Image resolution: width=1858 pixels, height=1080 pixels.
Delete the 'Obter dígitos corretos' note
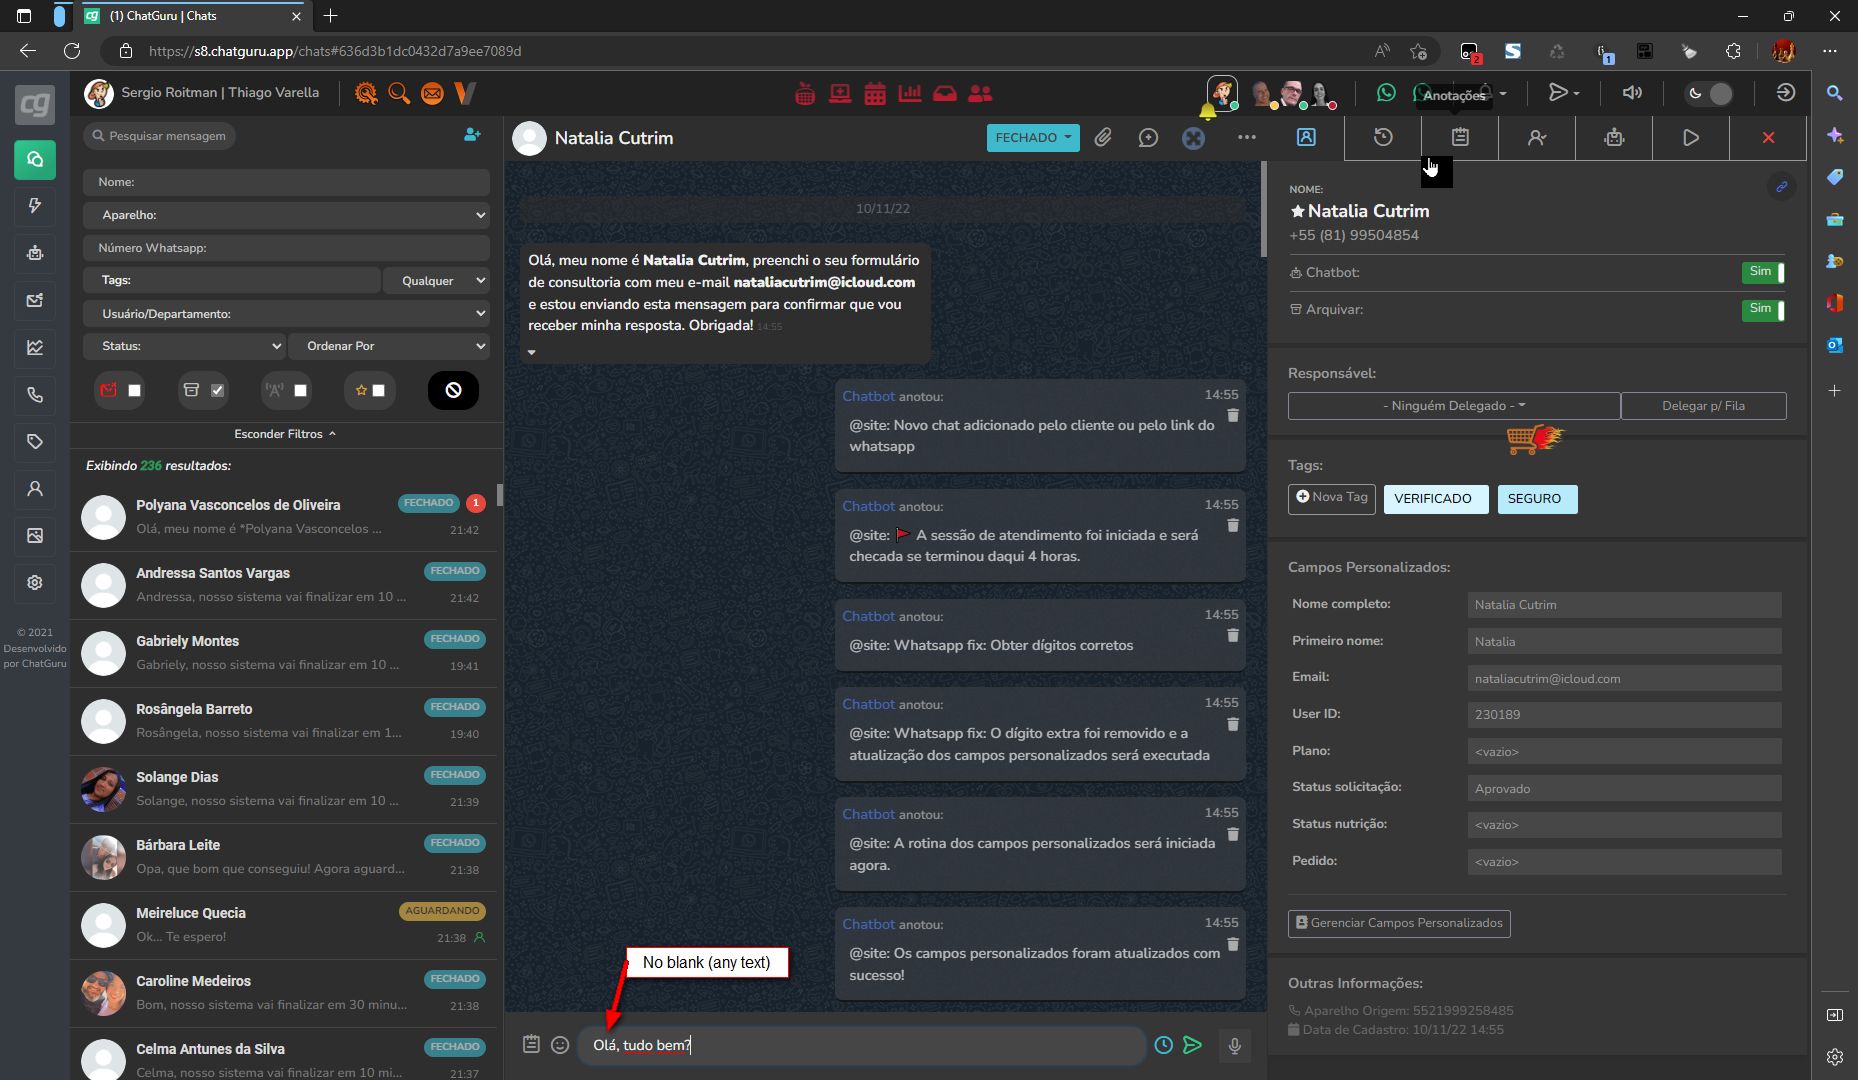point(1233,636)
